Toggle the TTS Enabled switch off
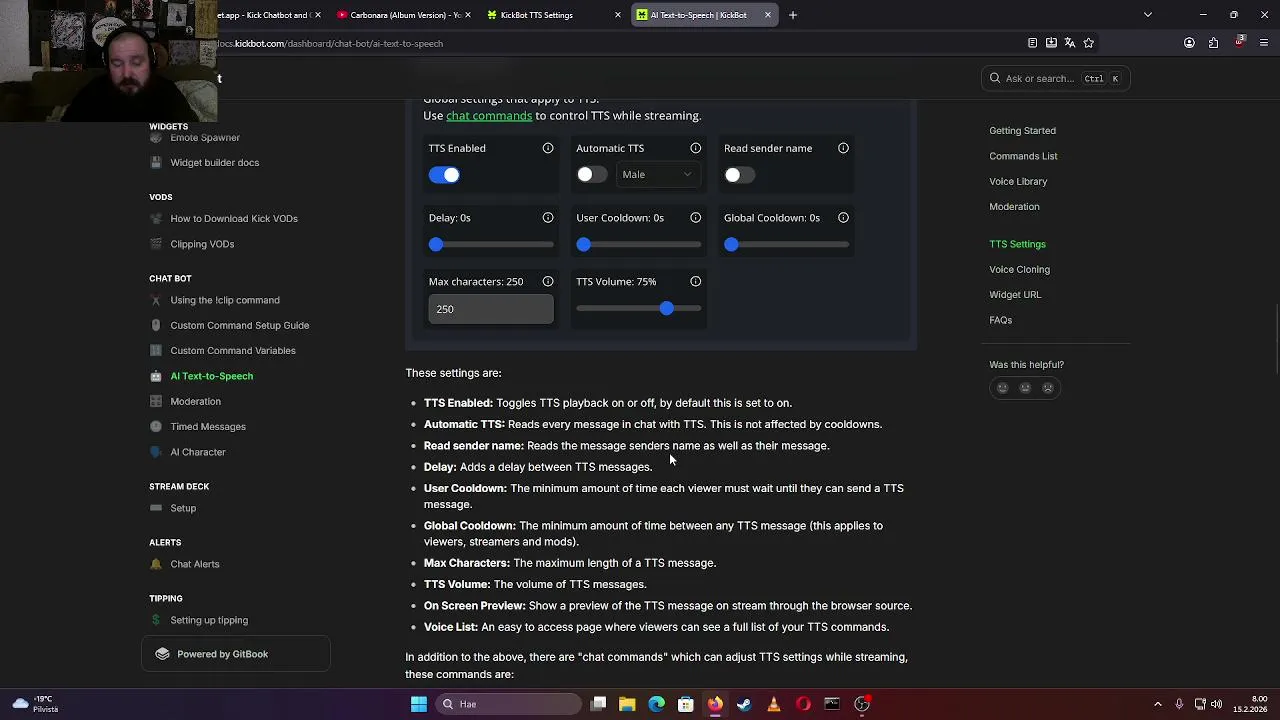The width and height of the screenshot is (1280, 720). tap(444, 175)
